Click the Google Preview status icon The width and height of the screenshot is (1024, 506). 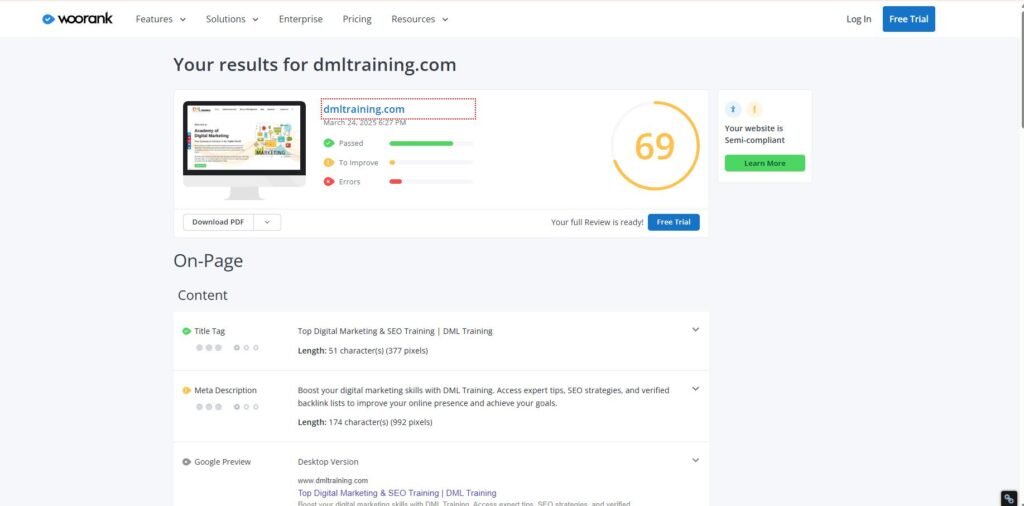[186, 462]
